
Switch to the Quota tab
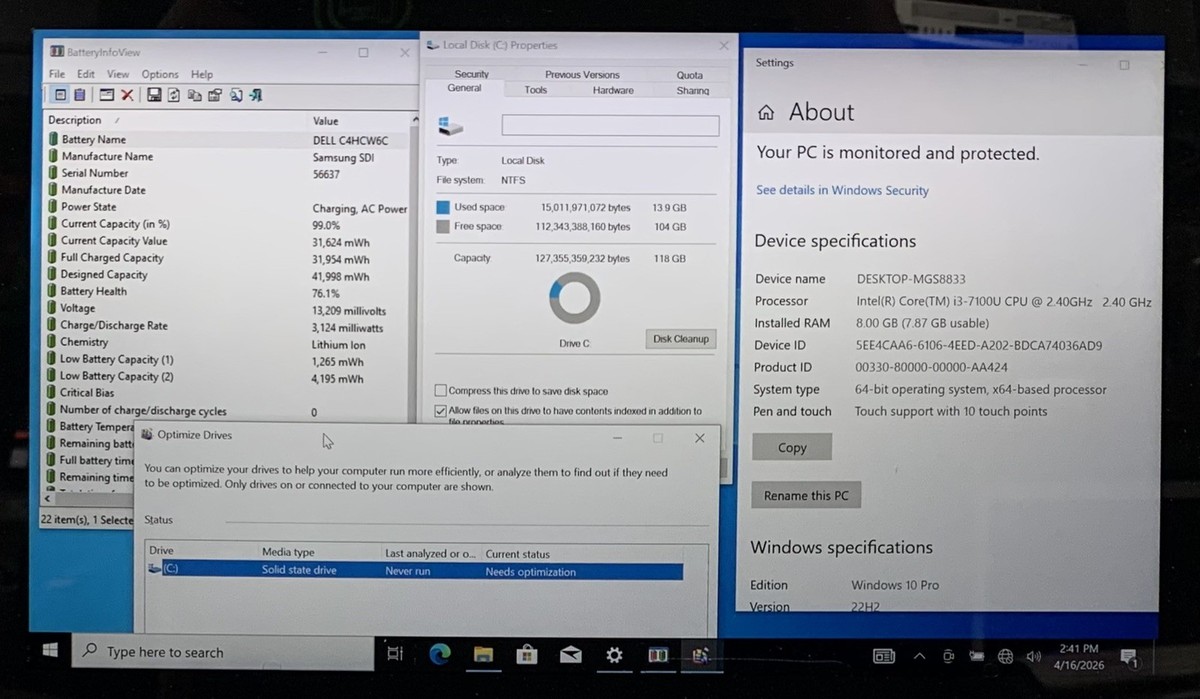(x=689, y=75)
